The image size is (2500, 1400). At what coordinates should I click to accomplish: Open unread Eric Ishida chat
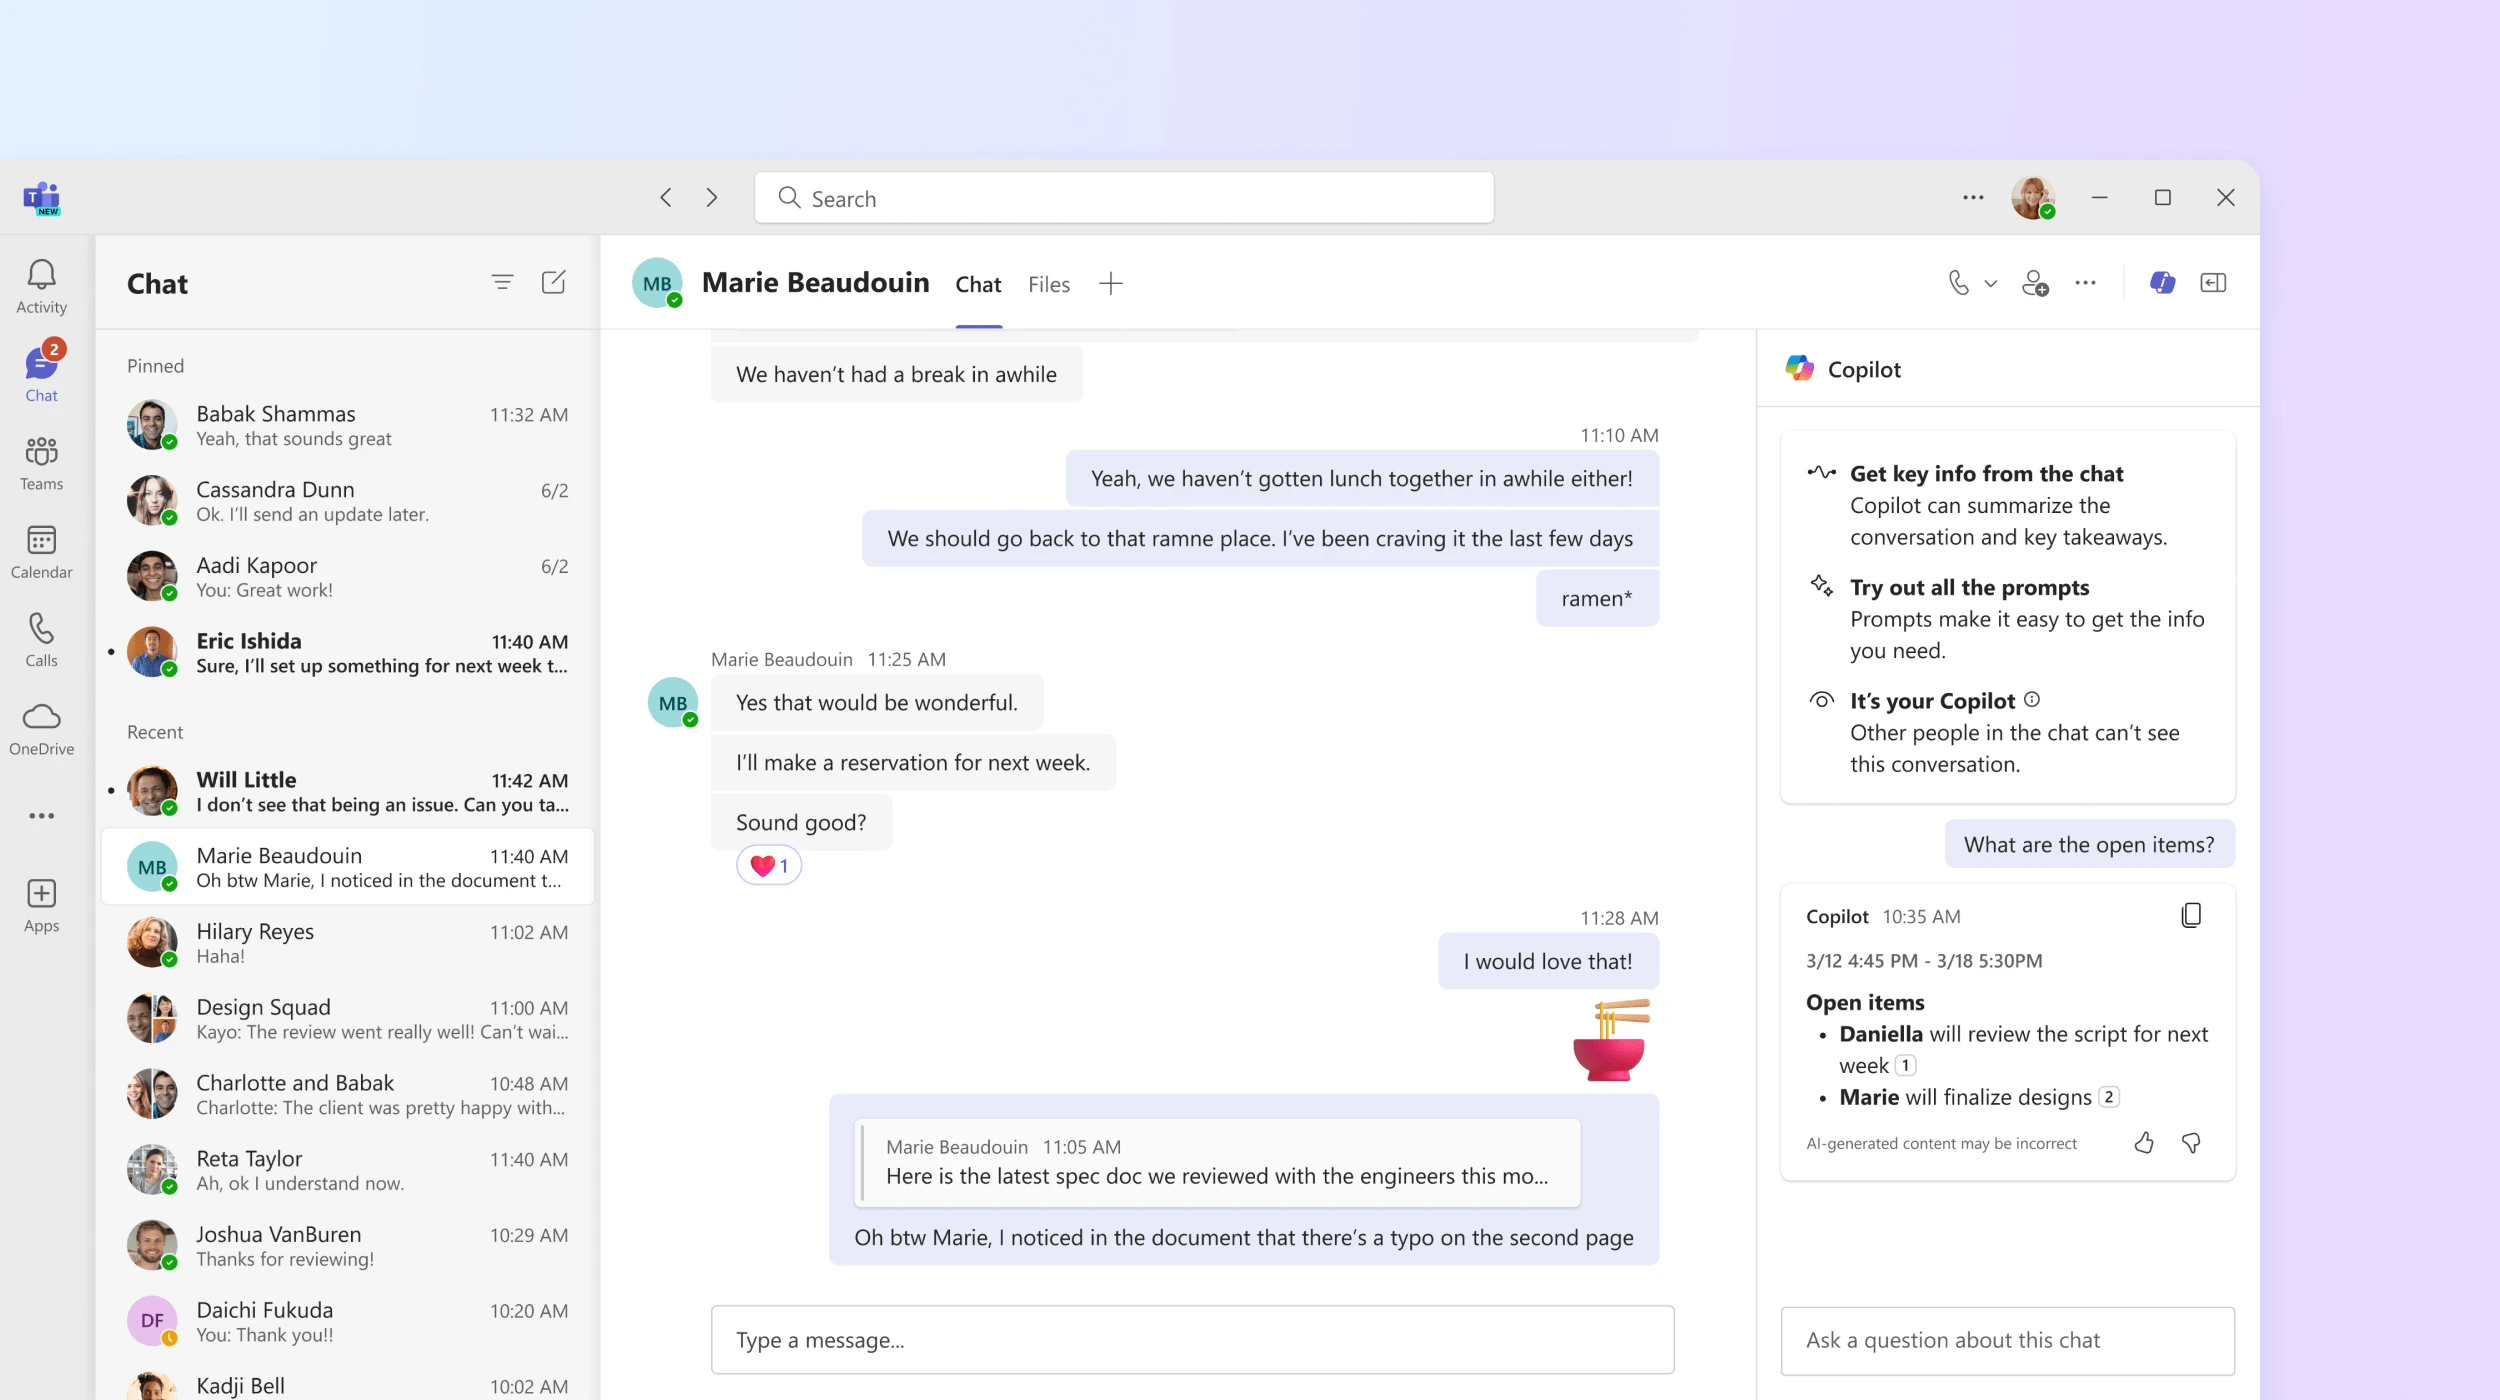tap(348, 653)
